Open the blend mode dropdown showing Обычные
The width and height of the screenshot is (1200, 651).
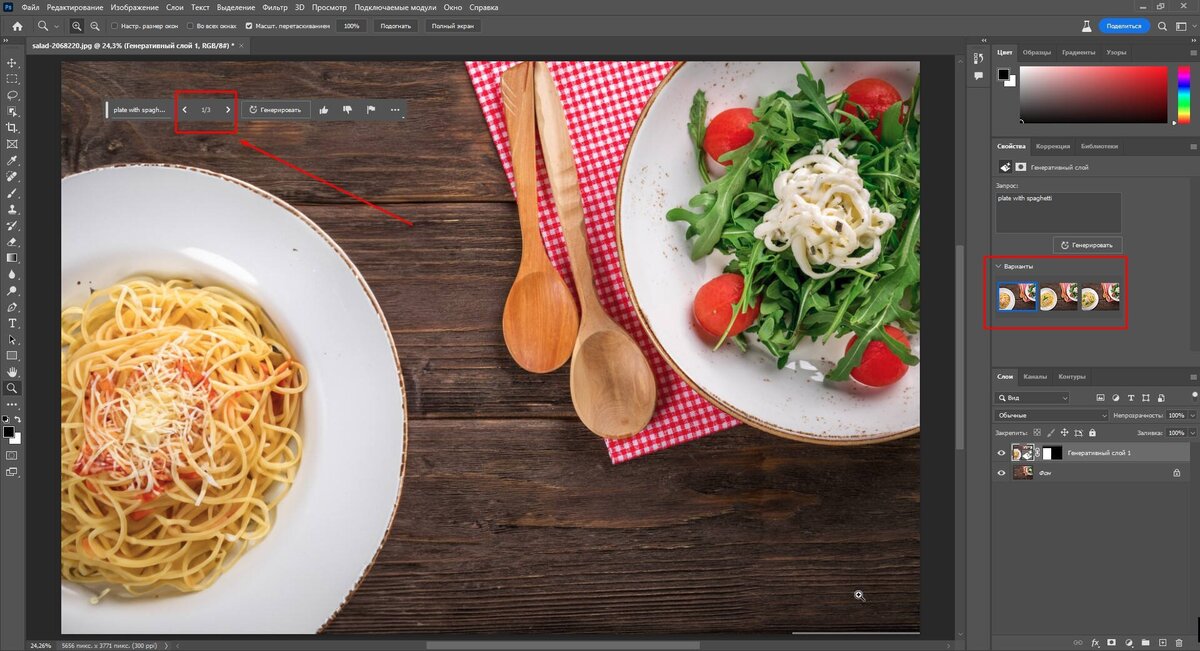pyautogui.click(x=1053, y=415)
